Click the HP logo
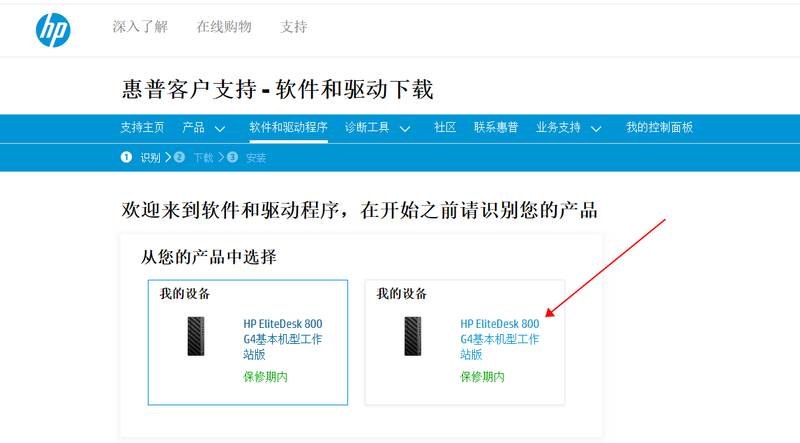 click(x=53, y=31)
